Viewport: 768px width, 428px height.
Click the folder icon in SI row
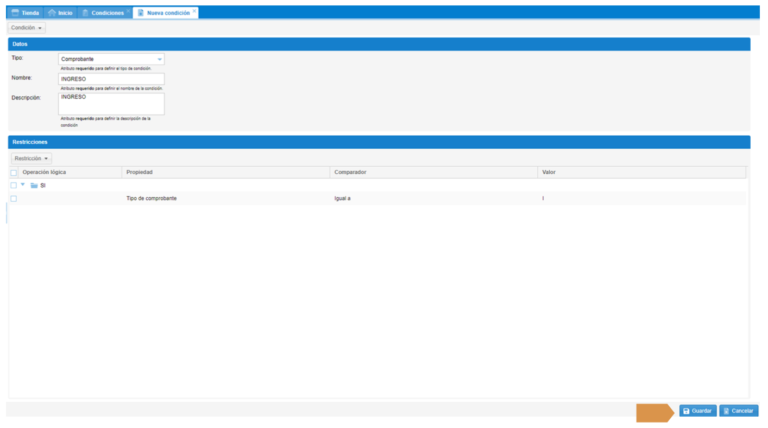pyautogui.click(x=34, y=185)
